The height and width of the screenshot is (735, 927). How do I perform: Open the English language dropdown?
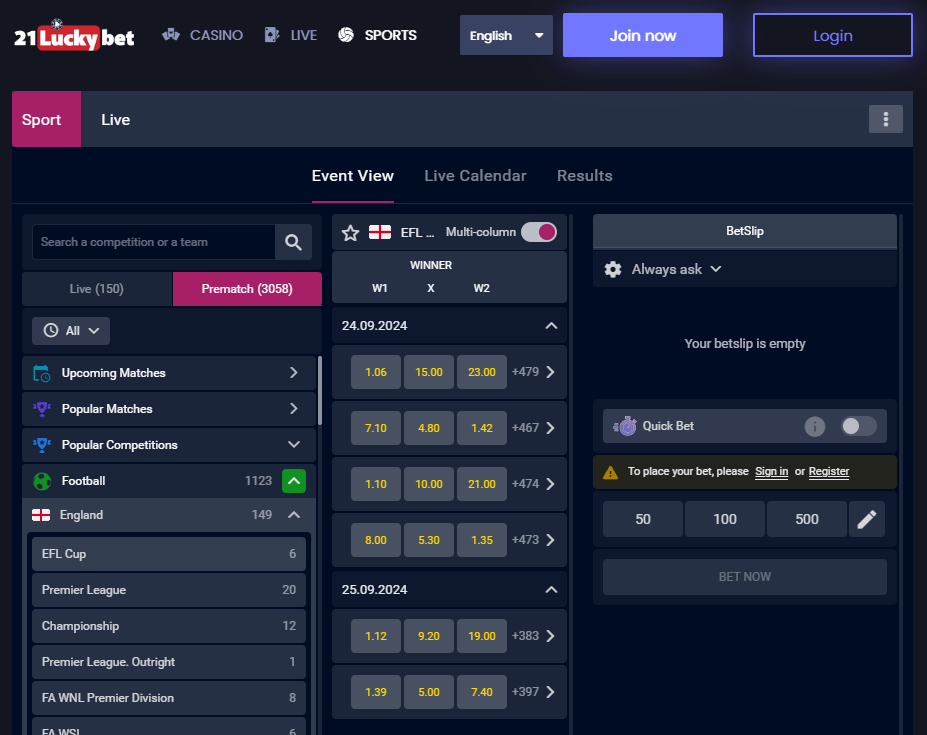[x=505, y=34]
